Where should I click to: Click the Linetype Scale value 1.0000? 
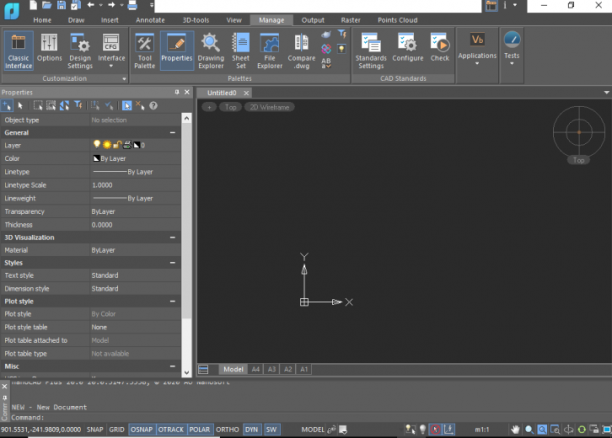tap(135, 185)
